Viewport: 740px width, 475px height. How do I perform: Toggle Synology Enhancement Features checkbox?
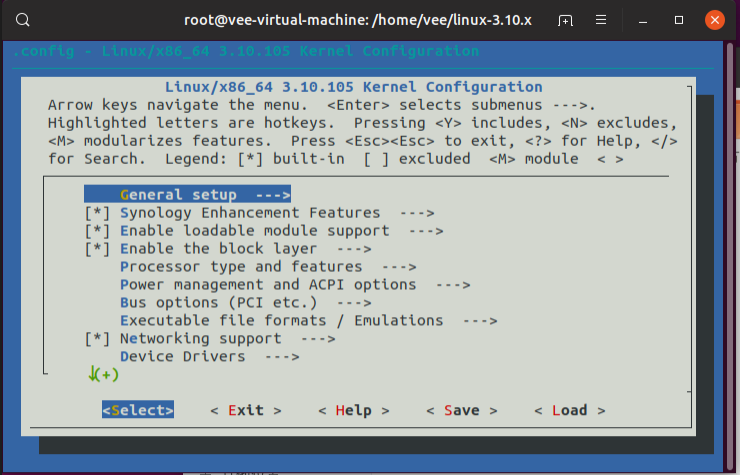point(97,213)
